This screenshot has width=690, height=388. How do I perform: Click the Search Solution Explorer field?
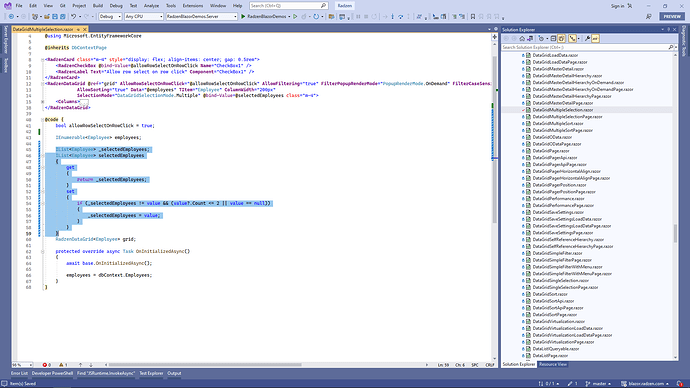point(585,47)
